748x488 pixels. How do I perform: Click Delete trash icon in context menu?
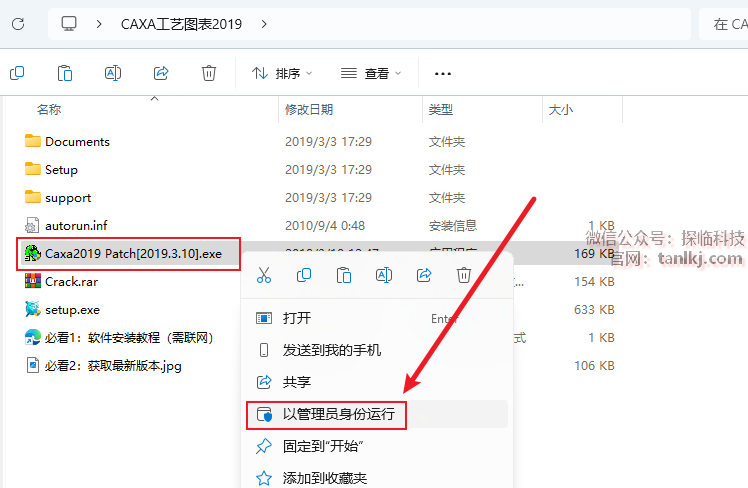[464, 275]
